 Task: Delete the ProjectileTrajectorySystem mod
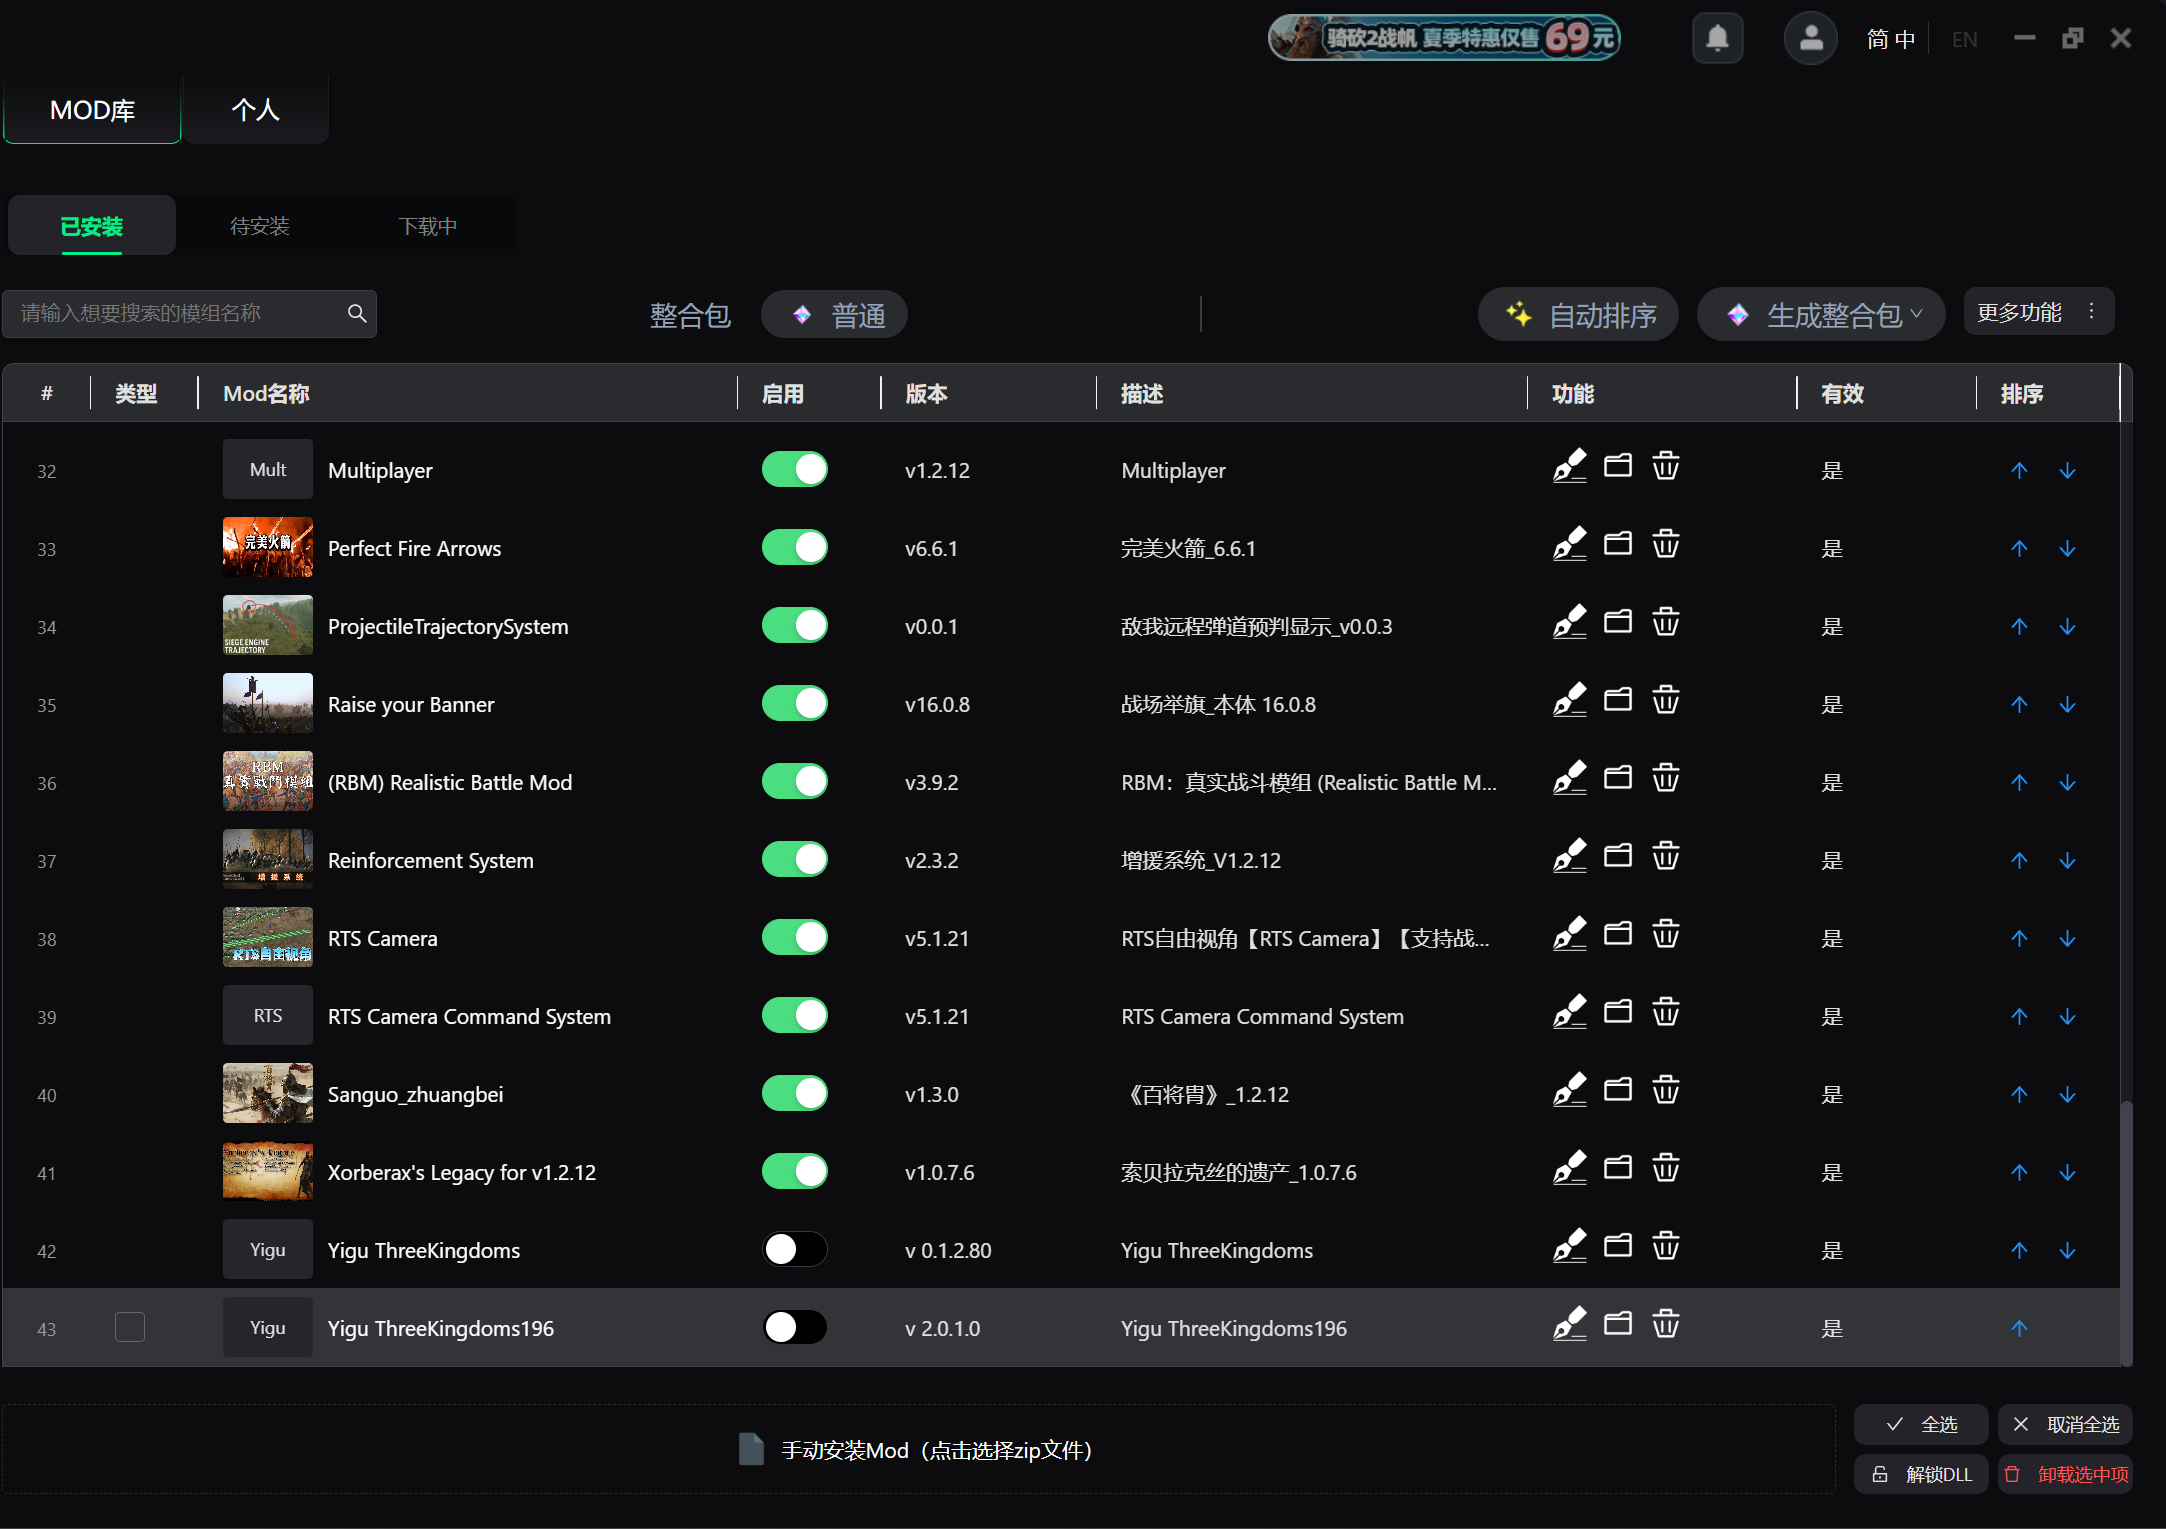click(x=1666, y=622)
